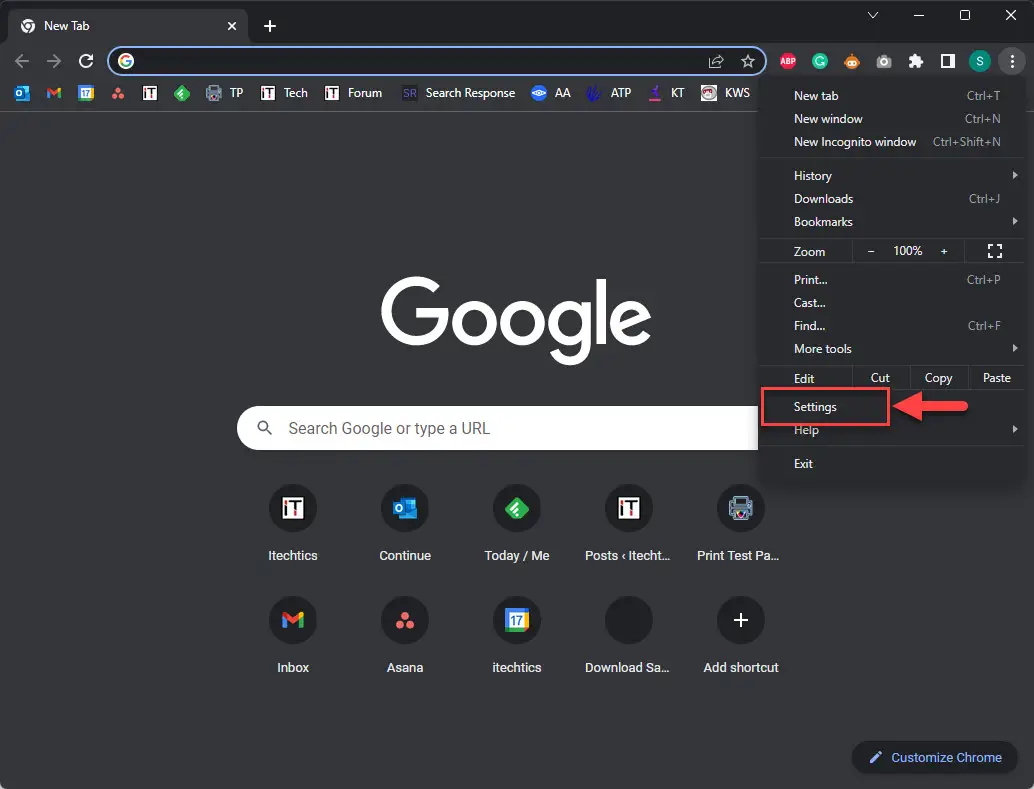Click the orange robot extension icon
This screenshot has height=789, width=1034.
[x=852, y=61]
